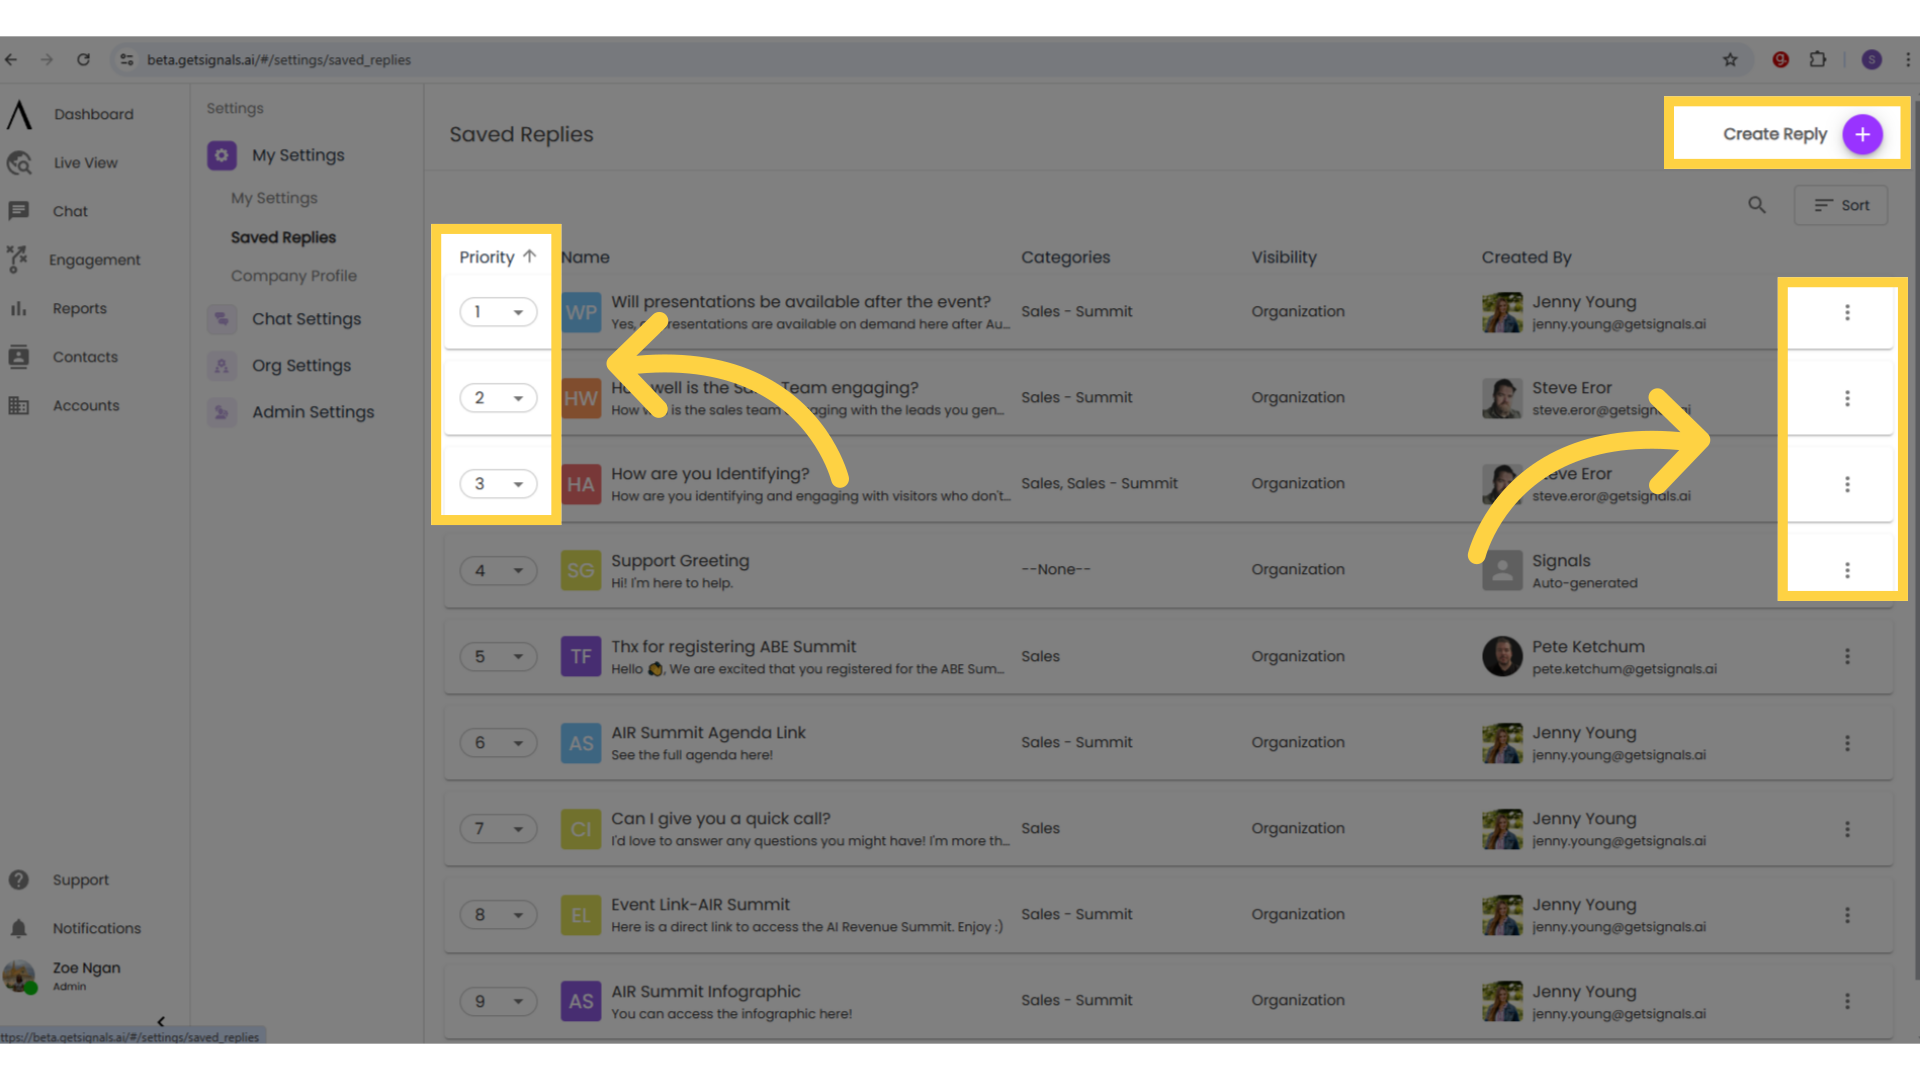Click the Sort icon for replies
1920x1080 pixels.
[x=1844, y=204]
